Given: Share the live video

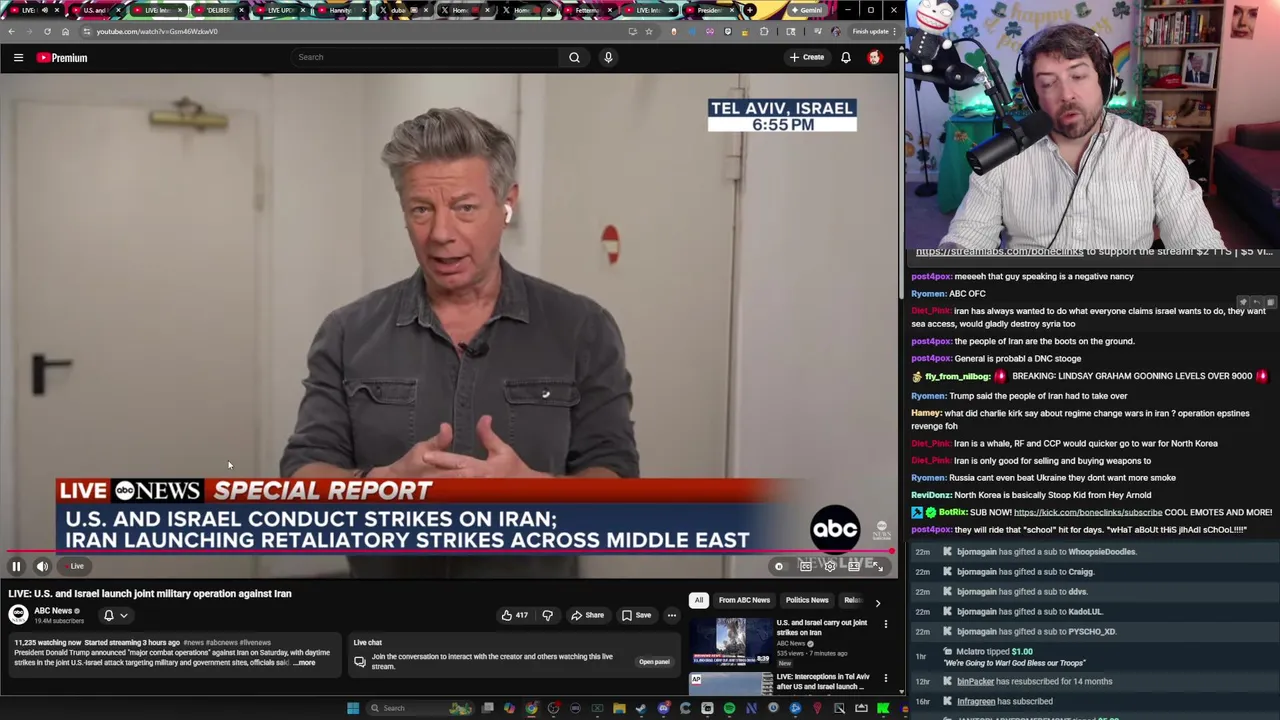Looking at the screenshot, I should click(588, 615).
